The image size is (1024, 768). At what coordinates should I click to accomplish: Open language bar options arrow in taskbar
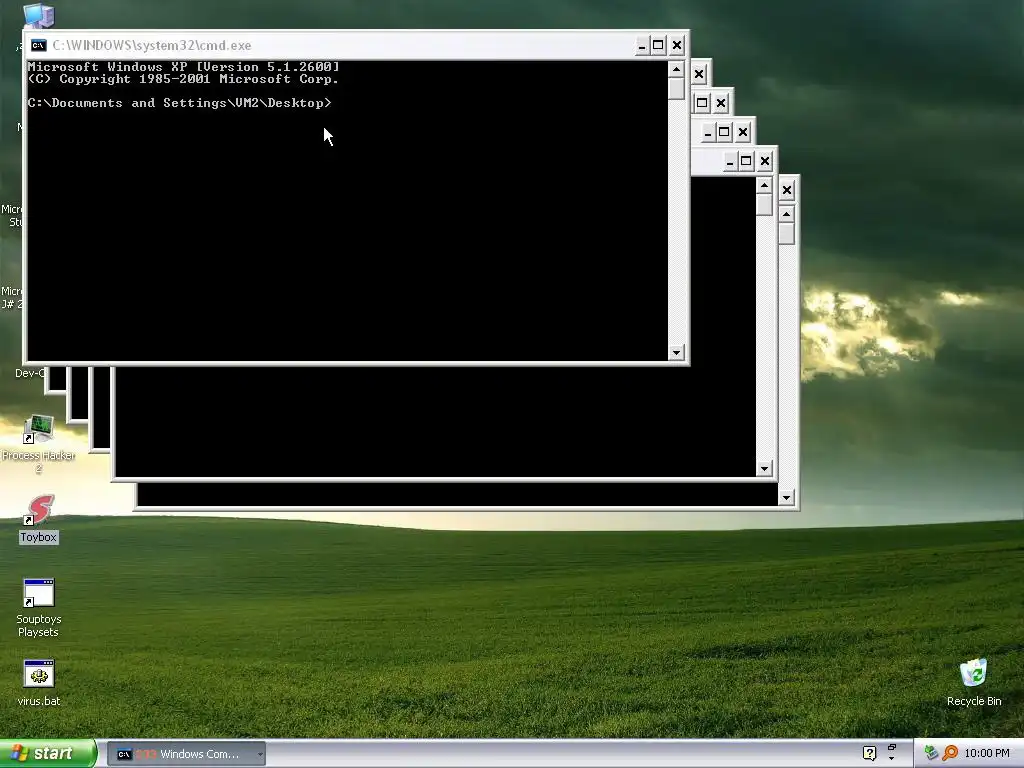pos(891,758)
